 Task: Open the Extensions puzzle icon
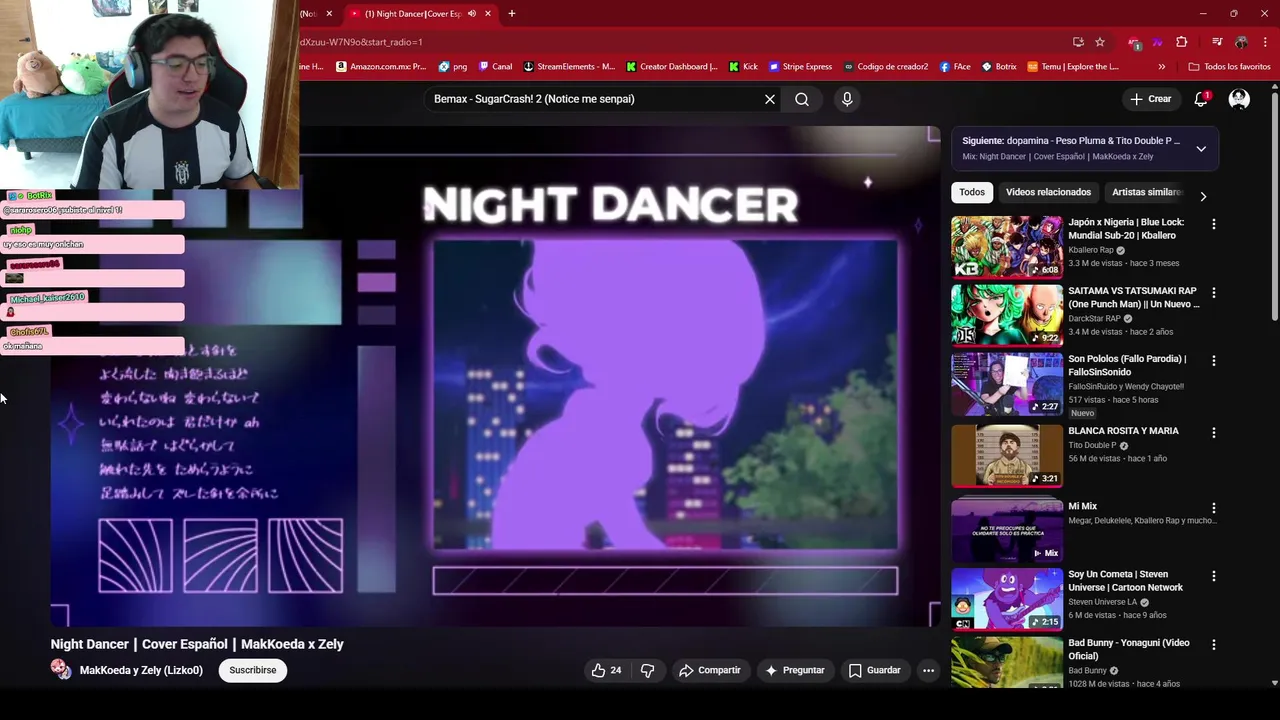[x=1181, y=42]
